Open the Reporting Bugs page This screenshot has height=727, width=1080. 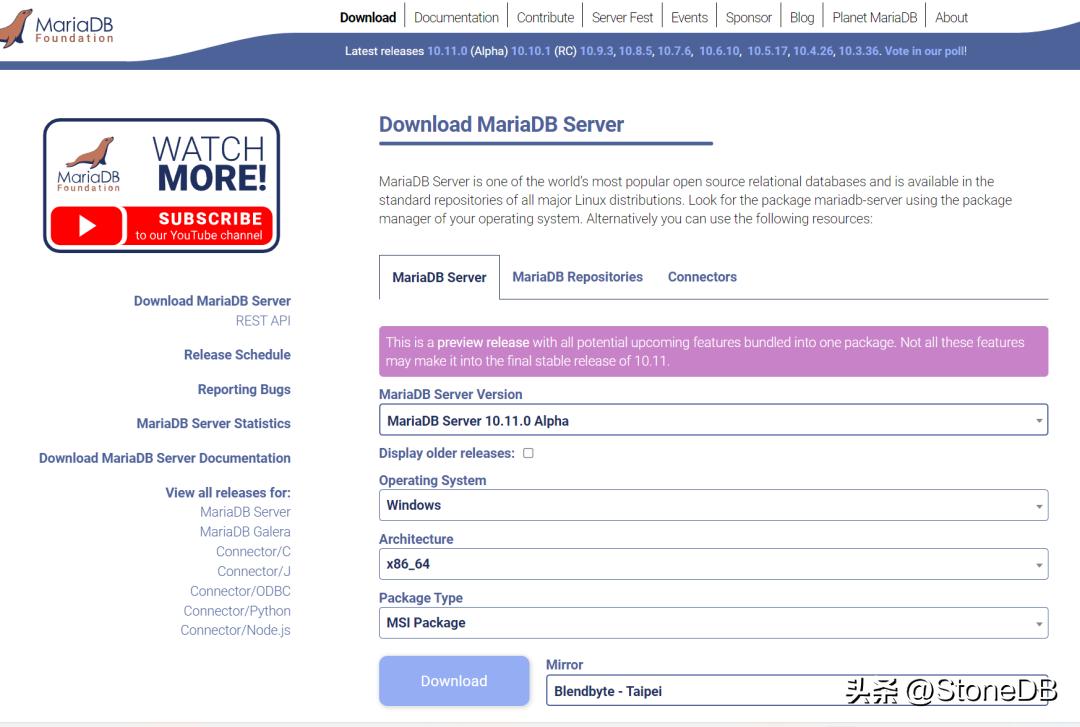tap(243, 389)
